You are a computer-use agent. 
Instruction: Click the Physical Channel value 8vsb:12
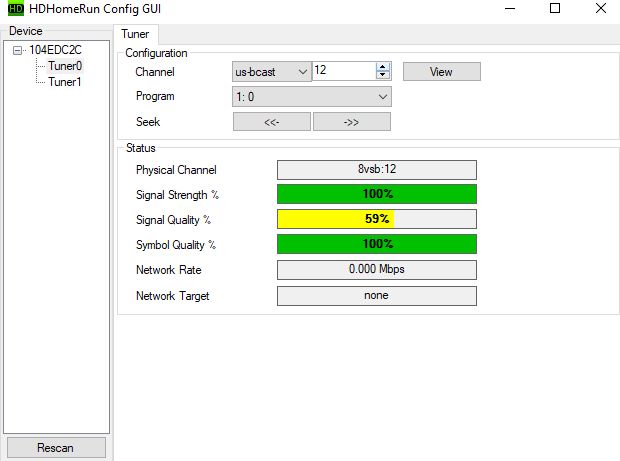pyautogui.click(x=377, y=170)
